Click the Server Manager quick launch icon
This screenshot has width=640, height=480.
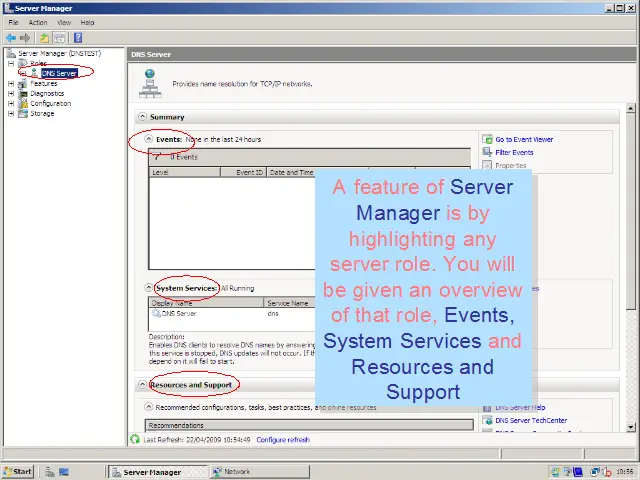pyautogui.click(x=49, y=472)
